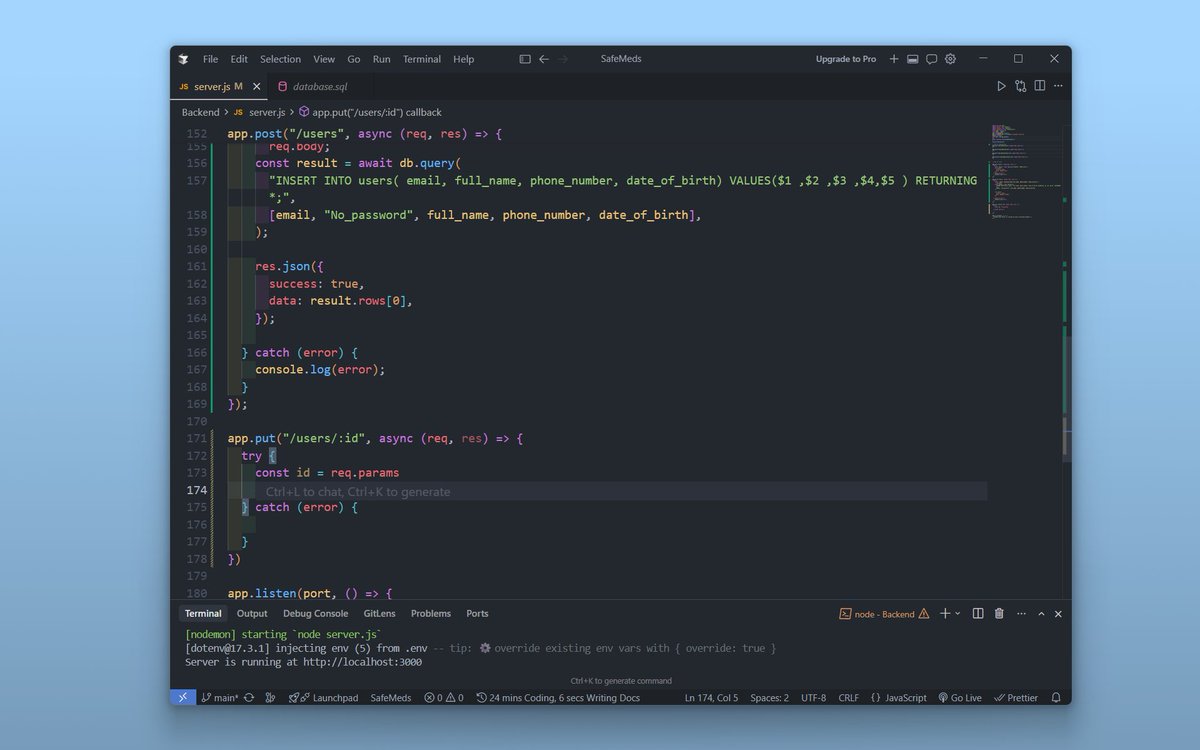The height and width of the screenshot is (750, 1200).
Task: Run the file with the play icon
Action: (1001, 86)
